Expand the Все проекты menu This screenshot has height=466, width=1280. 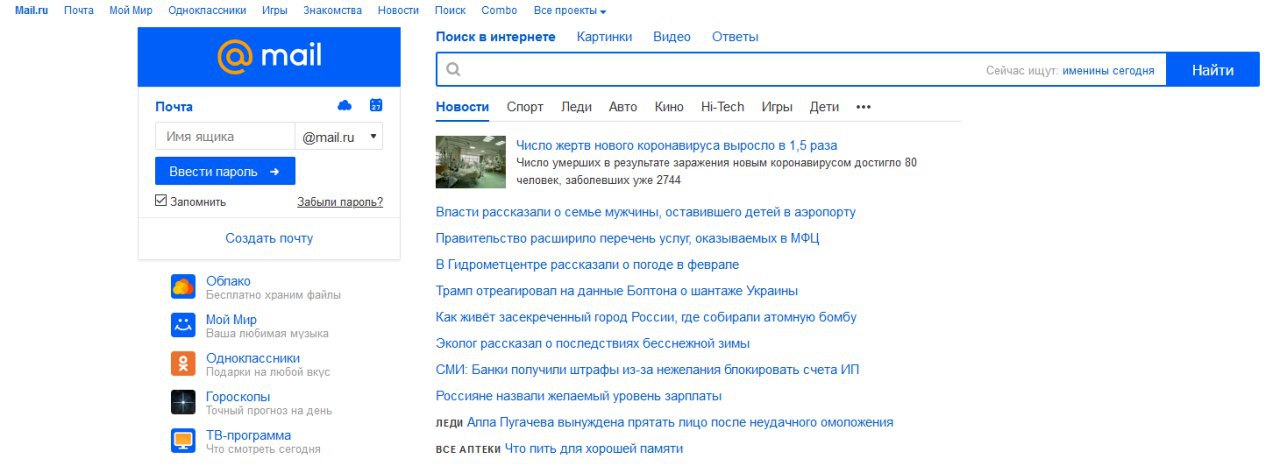click(x=570, y=10)
